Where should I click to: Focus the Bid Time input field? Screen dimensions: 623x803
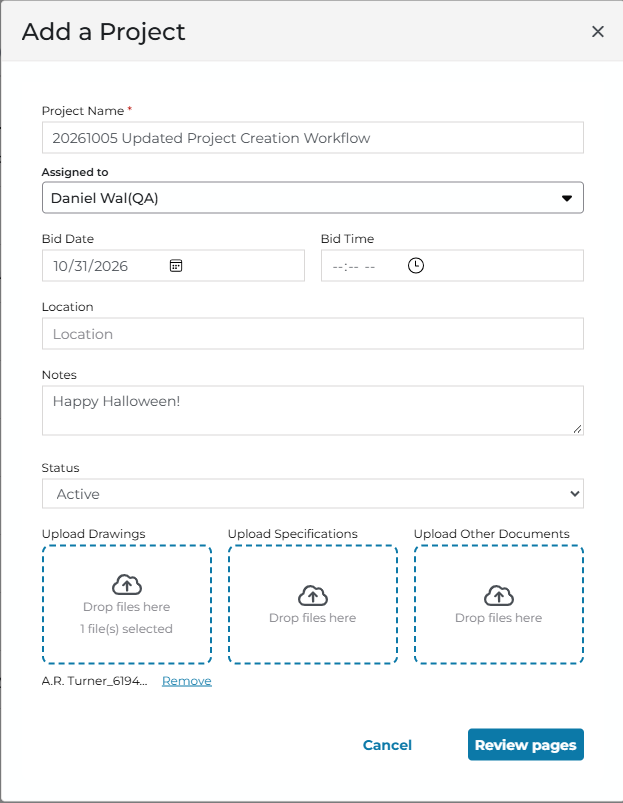click(x=452, y=266)
